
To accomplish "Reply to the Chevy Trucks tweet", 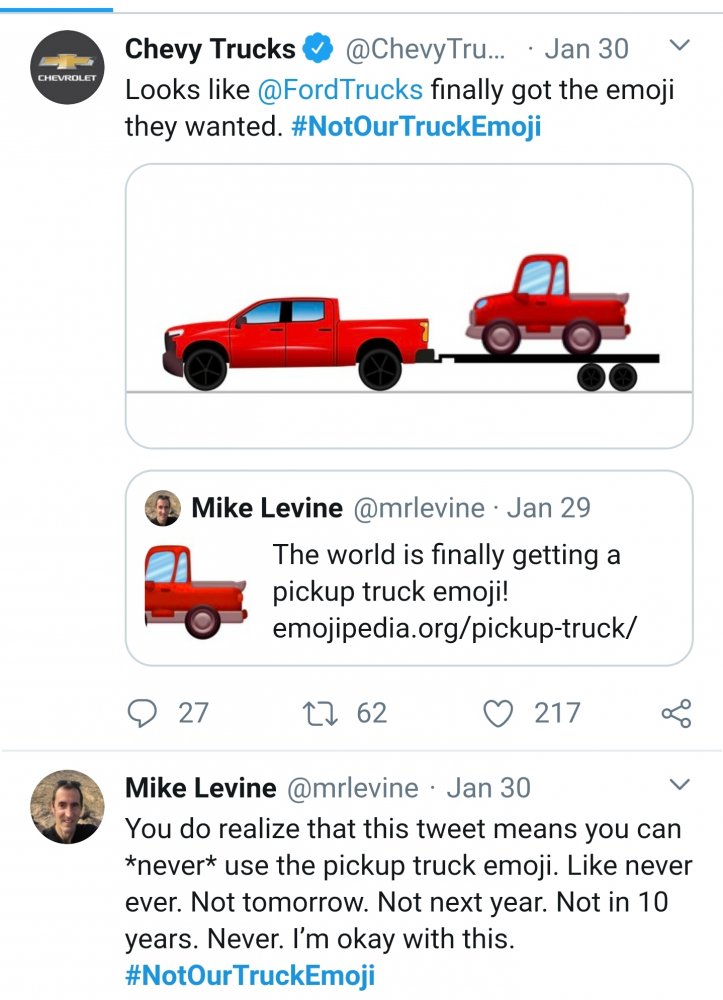I will [x=145, y=712].
